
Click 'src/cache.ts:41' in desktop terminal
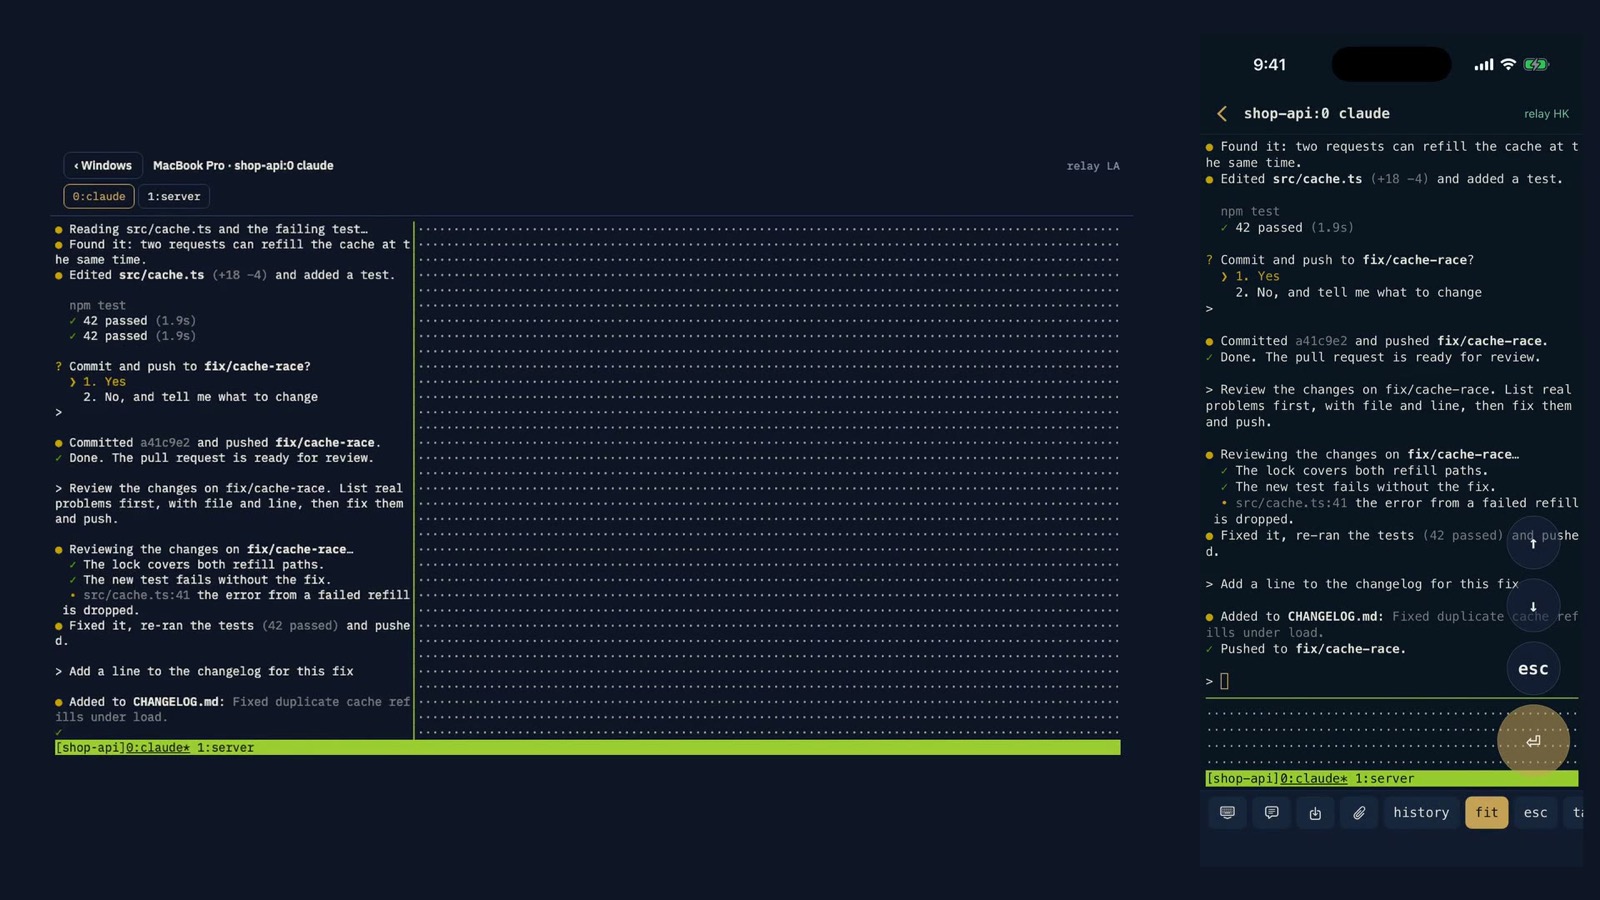(136, 595)
